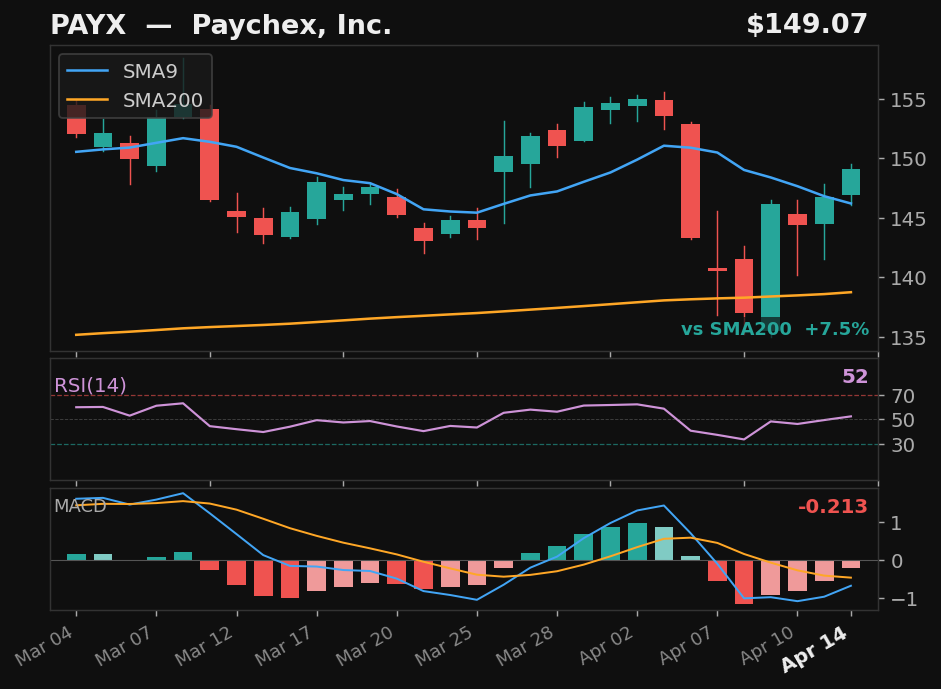This screenshot has width=941, height=689.
Task: Click the 145 price axis label
Action: tap(908, 219)
